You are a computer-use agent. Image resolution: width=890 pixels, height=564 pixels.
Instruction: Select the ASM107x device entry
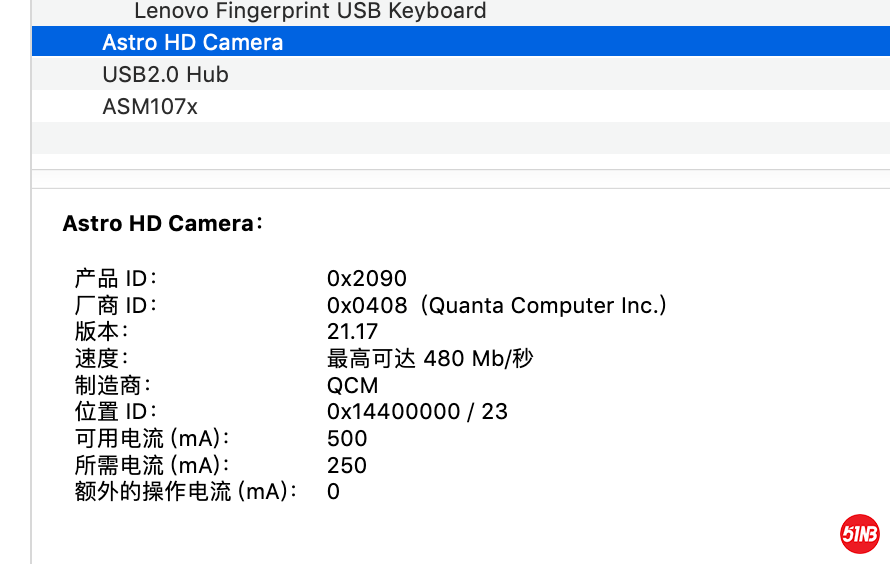(x=150, y=107)
